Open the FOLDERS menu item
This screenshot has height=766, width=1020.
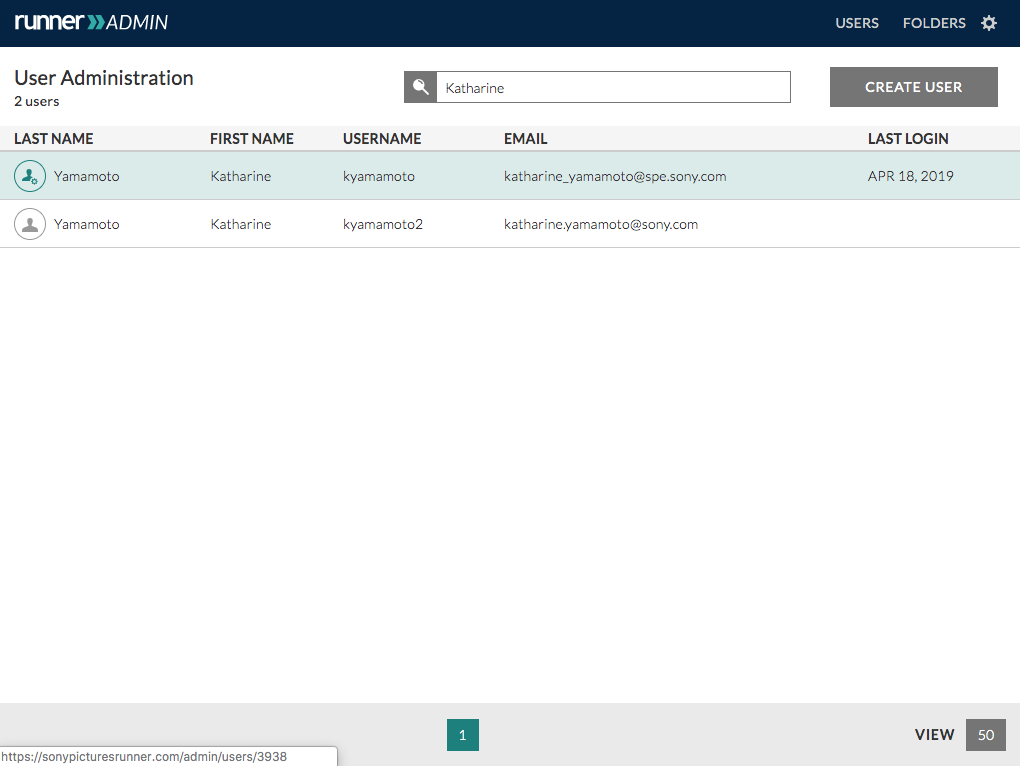(x=934, y=23)
